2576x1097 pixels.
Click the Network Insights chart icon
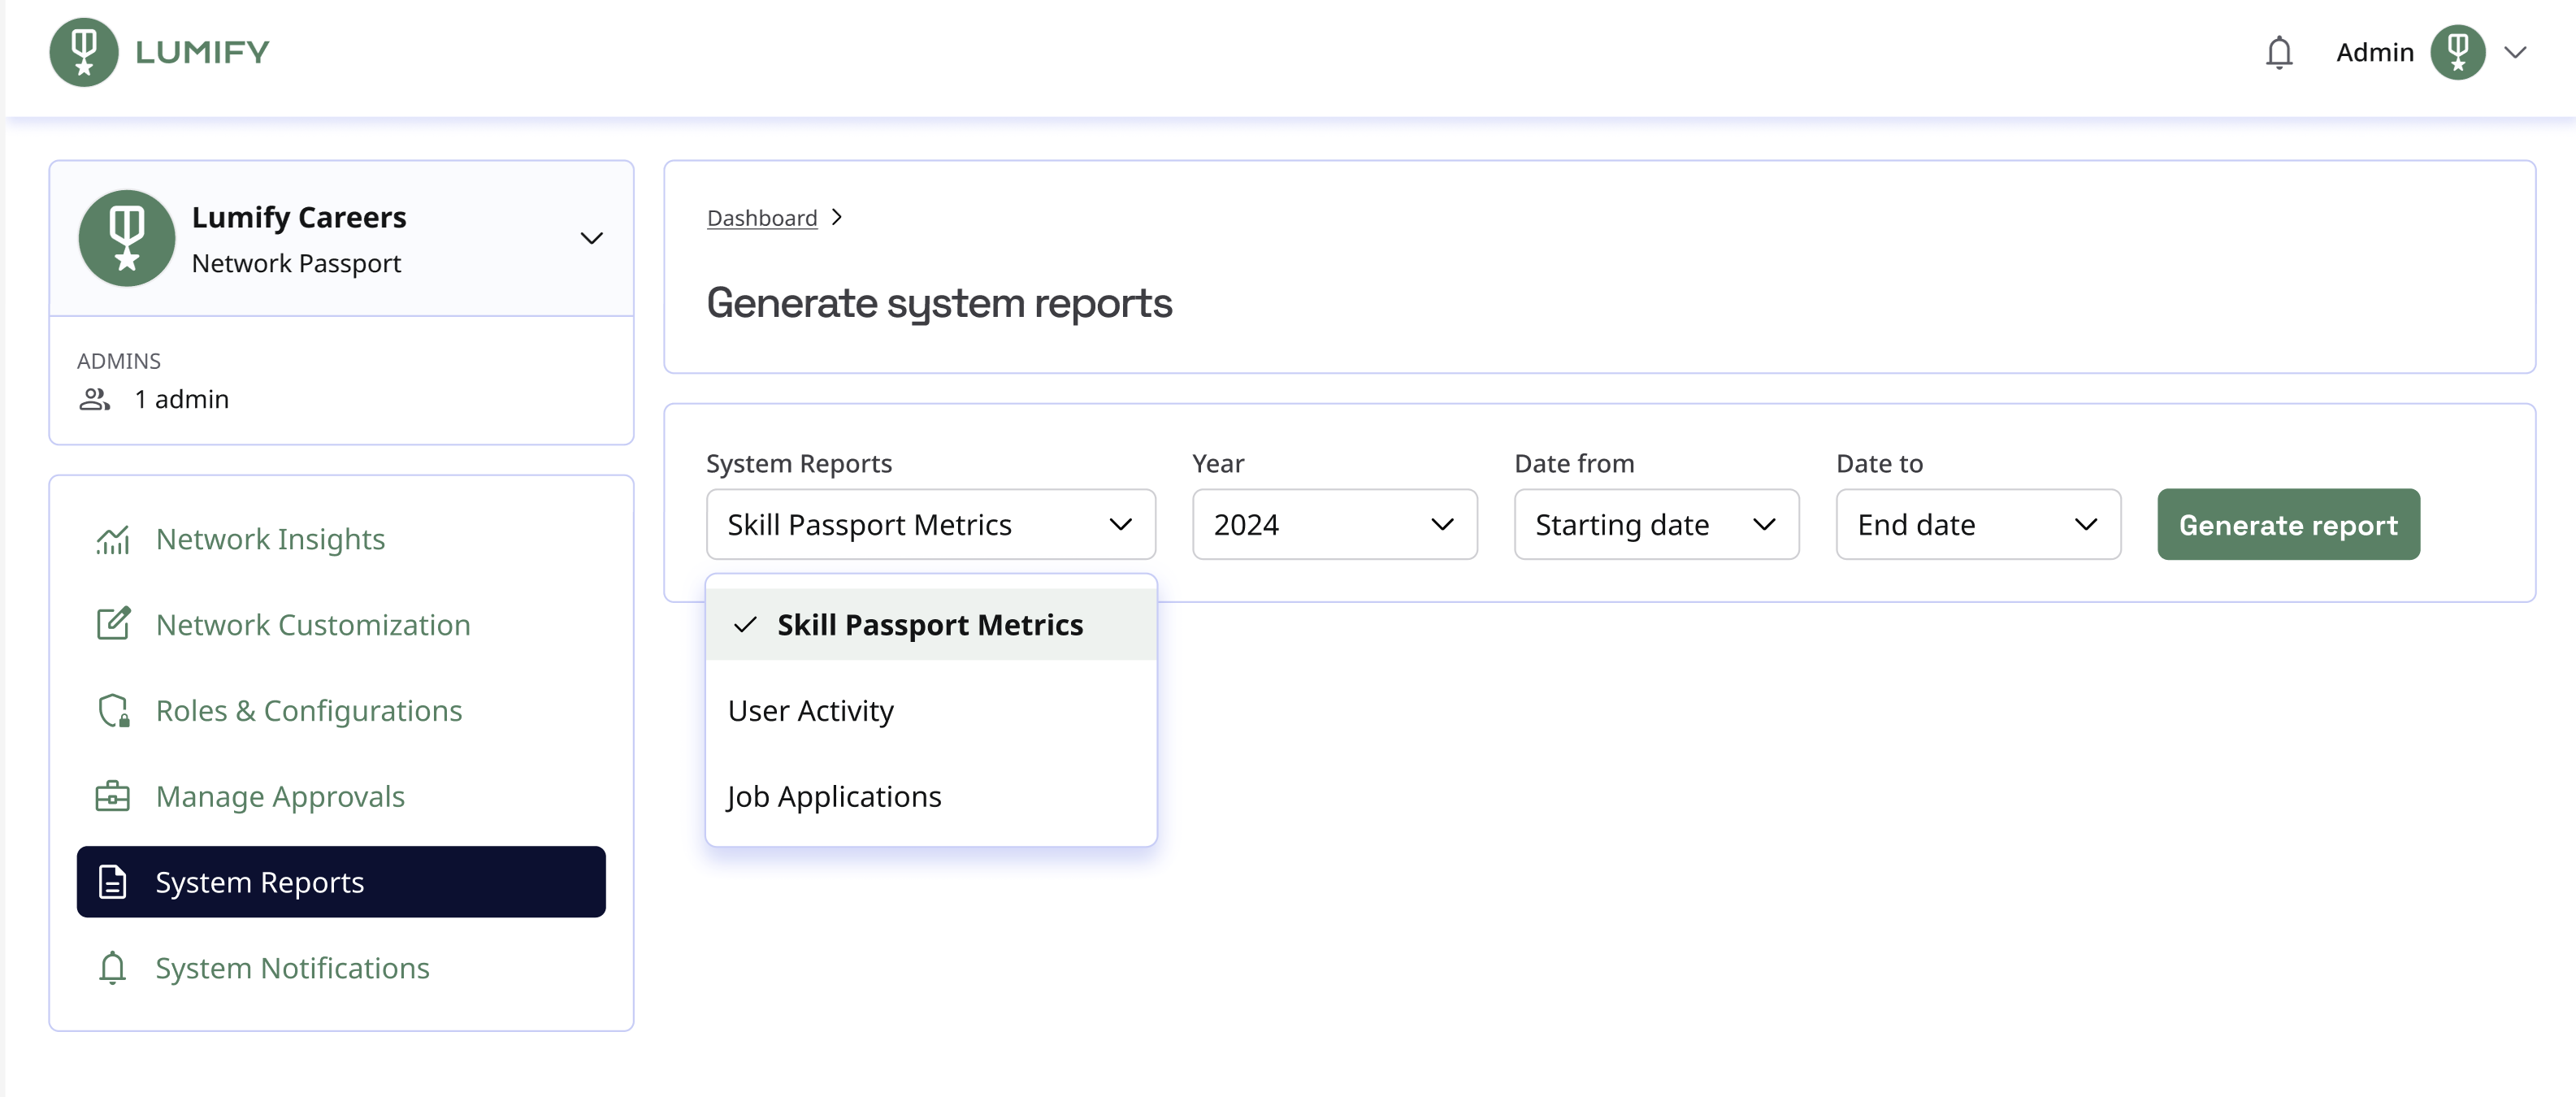[113, 539]
